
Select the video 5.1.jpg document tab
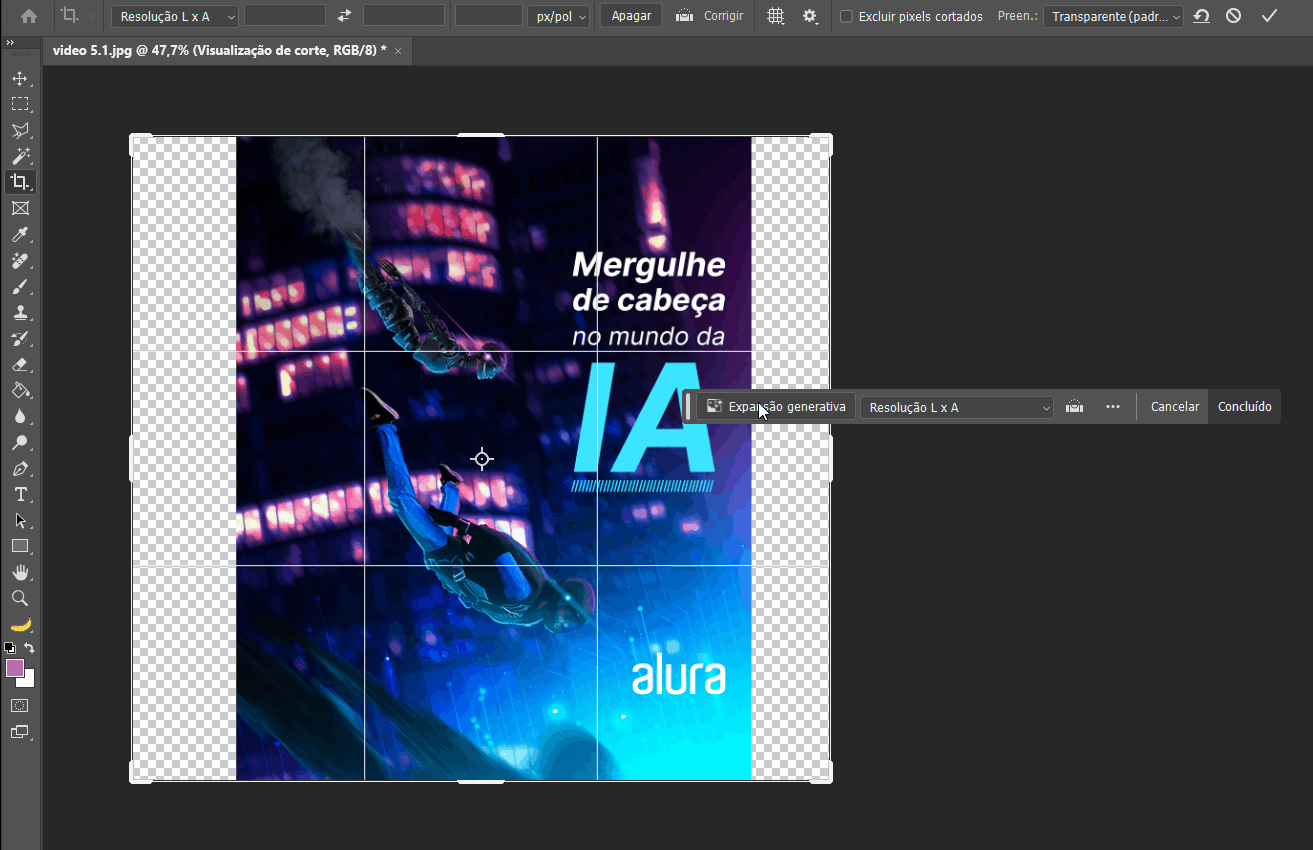point(219,50)
